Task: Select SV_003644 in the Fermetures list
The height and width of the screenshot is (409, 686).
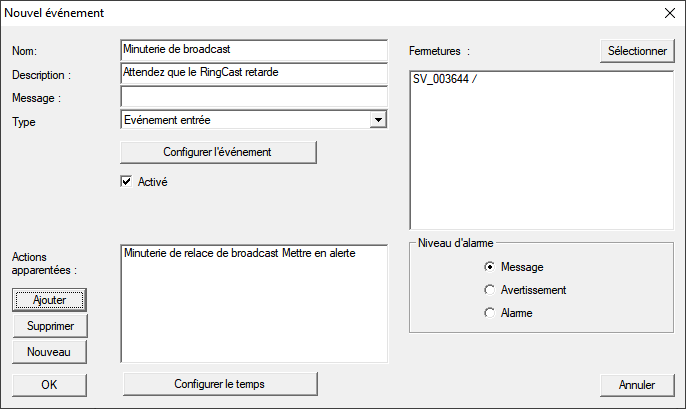Action: 445,79
